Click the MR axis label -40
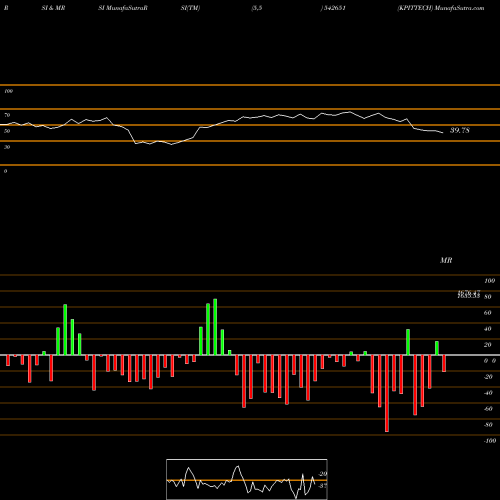 point(488,393)
